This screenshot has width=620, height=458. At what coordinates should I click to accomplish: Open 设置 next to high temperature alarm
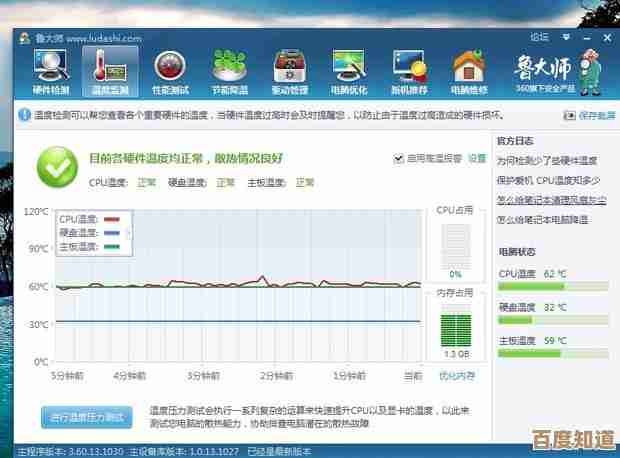click(477, 159)
